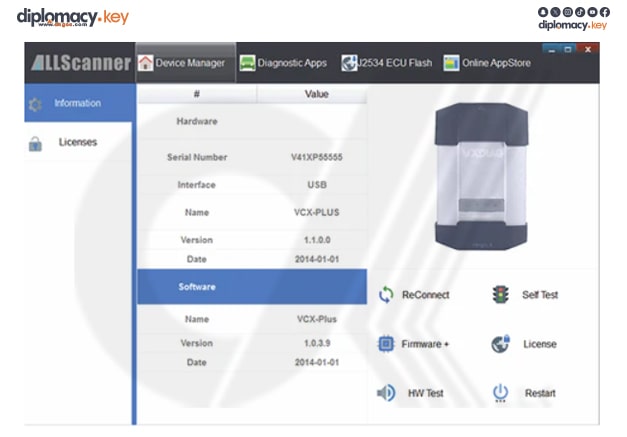
Task: Click the Serial Number label
Action: click(x=197, y=157)
